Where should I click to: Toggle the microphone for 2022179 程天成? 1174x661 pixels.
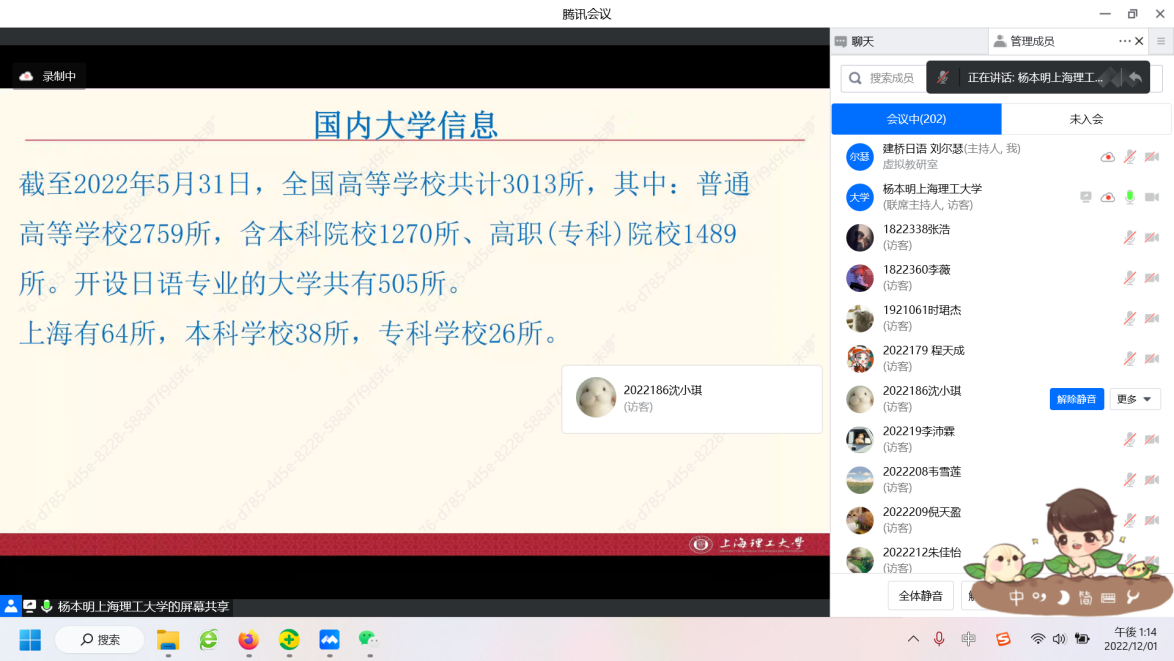[1129, 358]
